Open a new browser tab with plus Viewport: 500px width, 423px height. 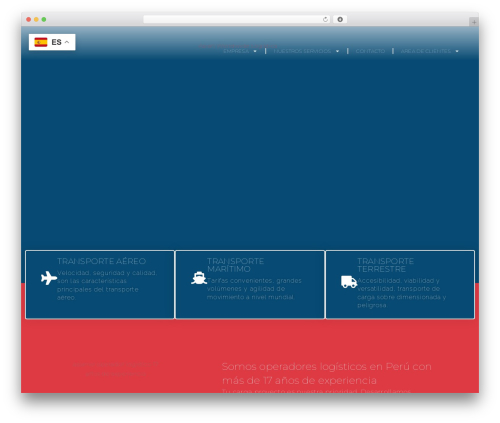pos(474,22)
